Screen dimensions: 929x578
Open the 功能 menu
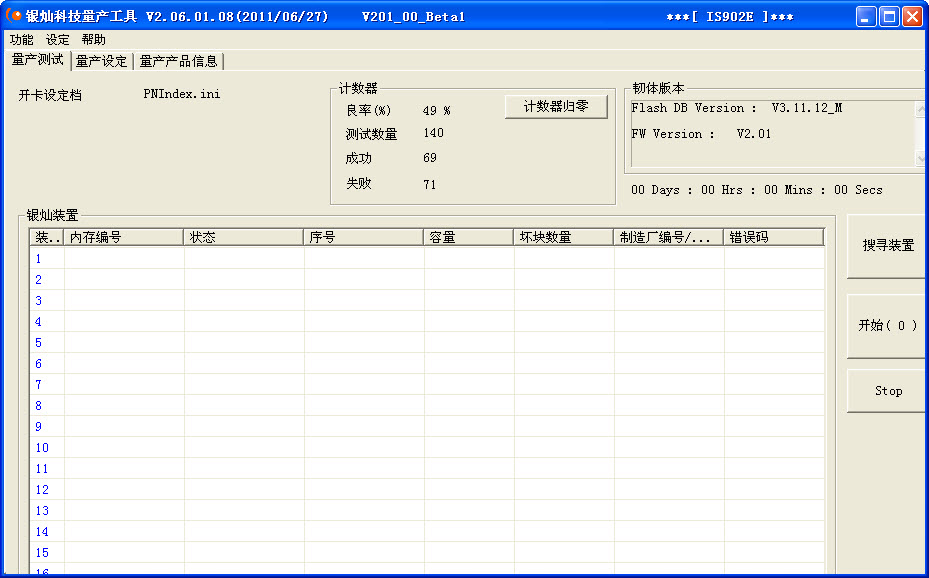(21, 40)
